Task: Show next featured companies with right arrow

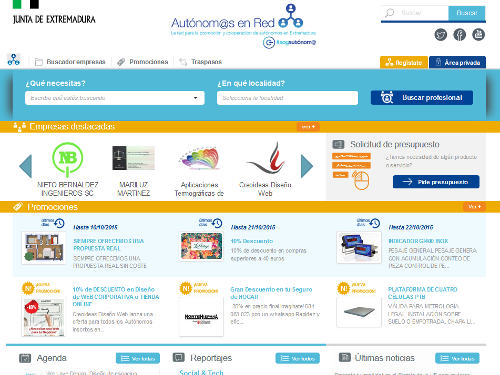Action: 307,166
